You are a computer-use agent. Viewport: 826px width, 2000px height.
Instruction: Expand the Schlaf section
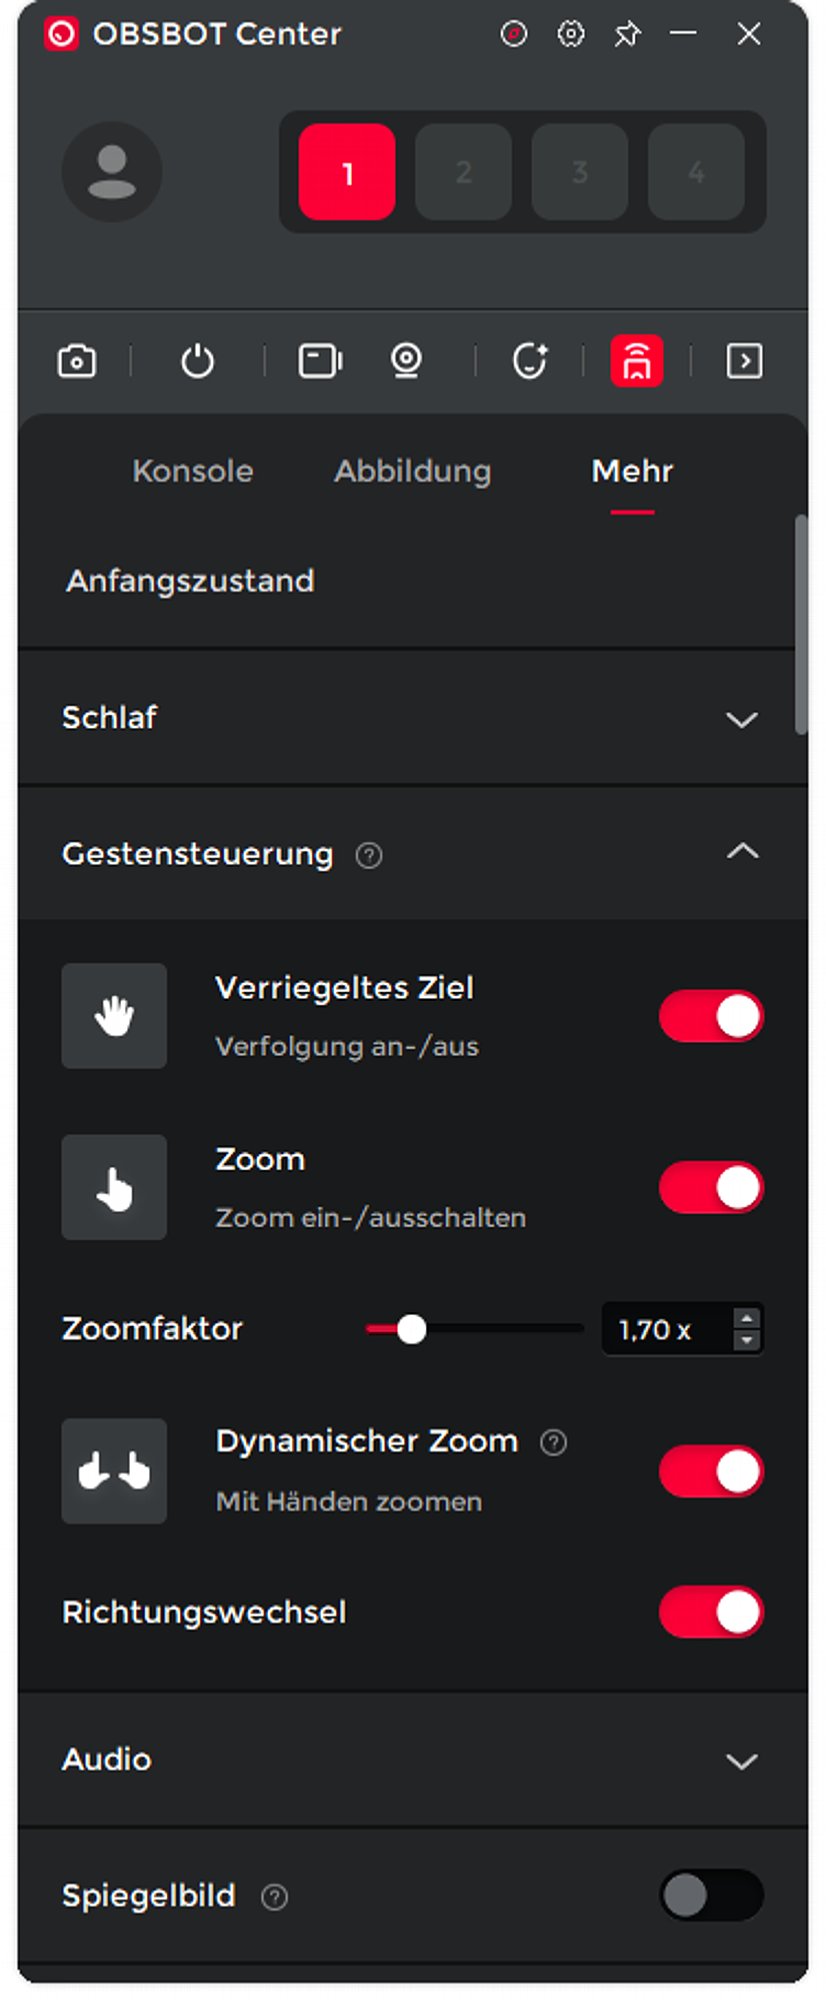click(741, 719)
